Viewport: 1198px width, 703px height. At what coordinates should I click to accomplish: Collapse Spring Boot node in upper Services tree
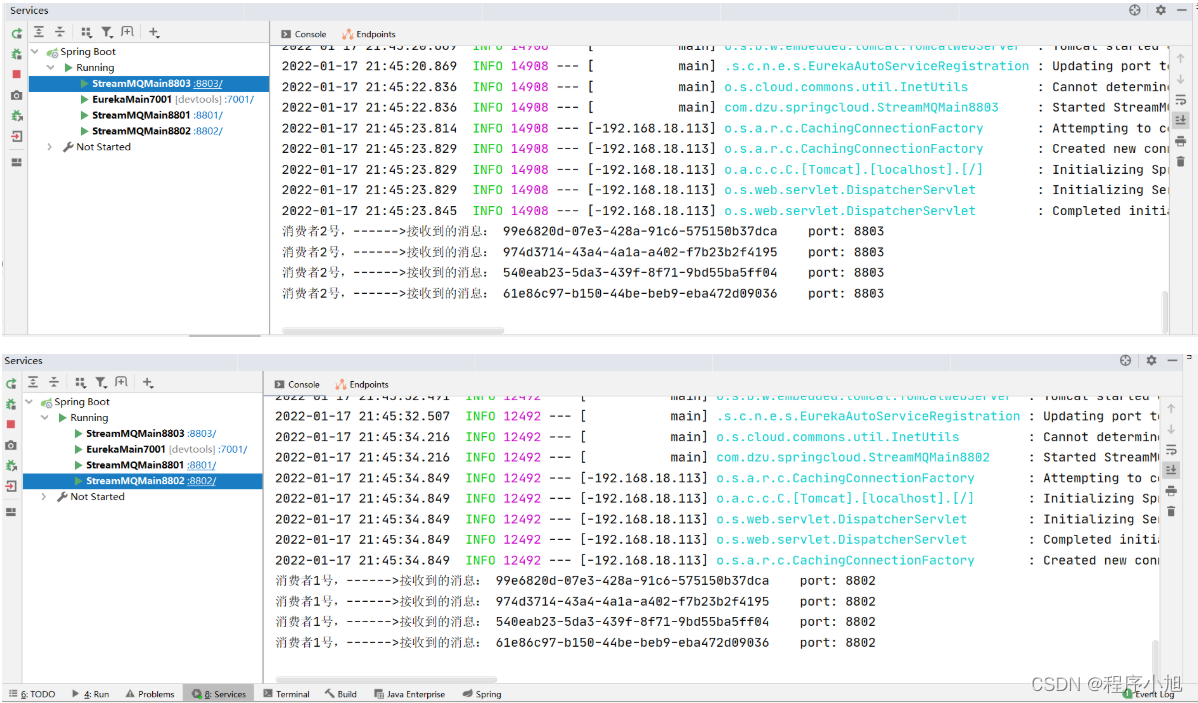(x=35, y=52)
